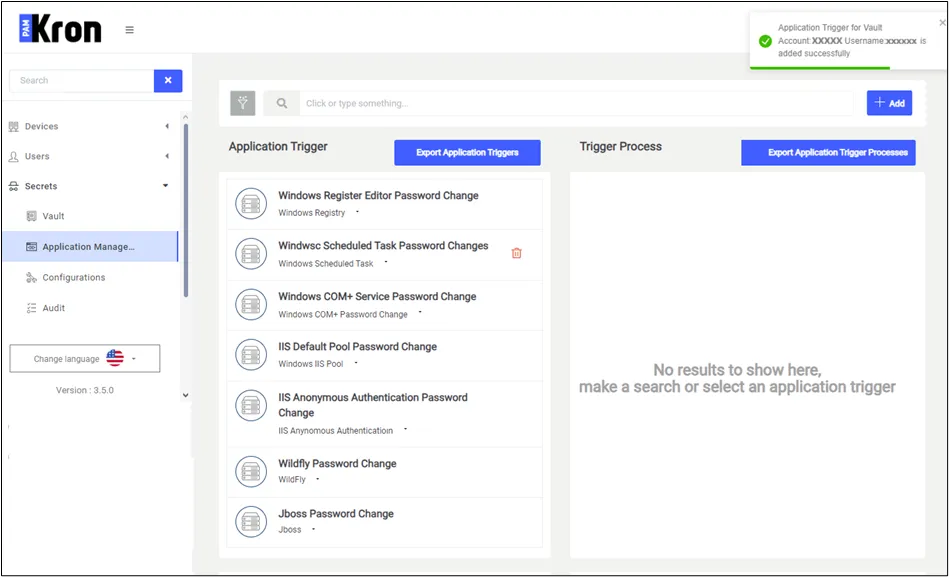This screenshot has height=577, width=949.
Task: Click the Windows Register Editor trigger icon
Action: tap(251, 203)
